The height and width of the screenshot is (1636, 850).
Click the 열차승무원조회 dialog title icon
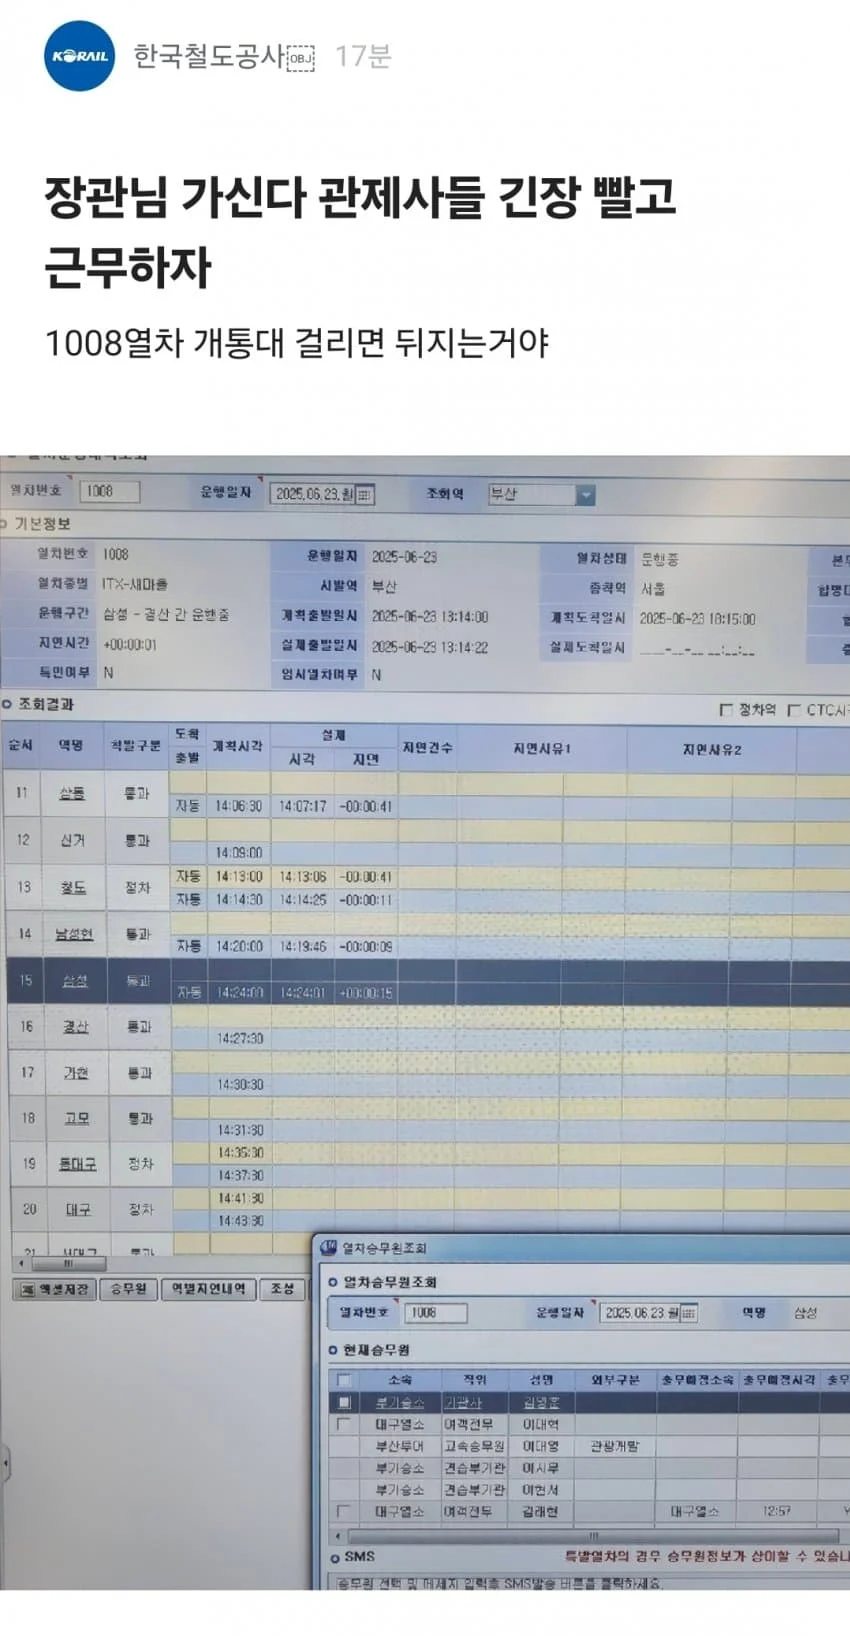[x=329, y=1247]
